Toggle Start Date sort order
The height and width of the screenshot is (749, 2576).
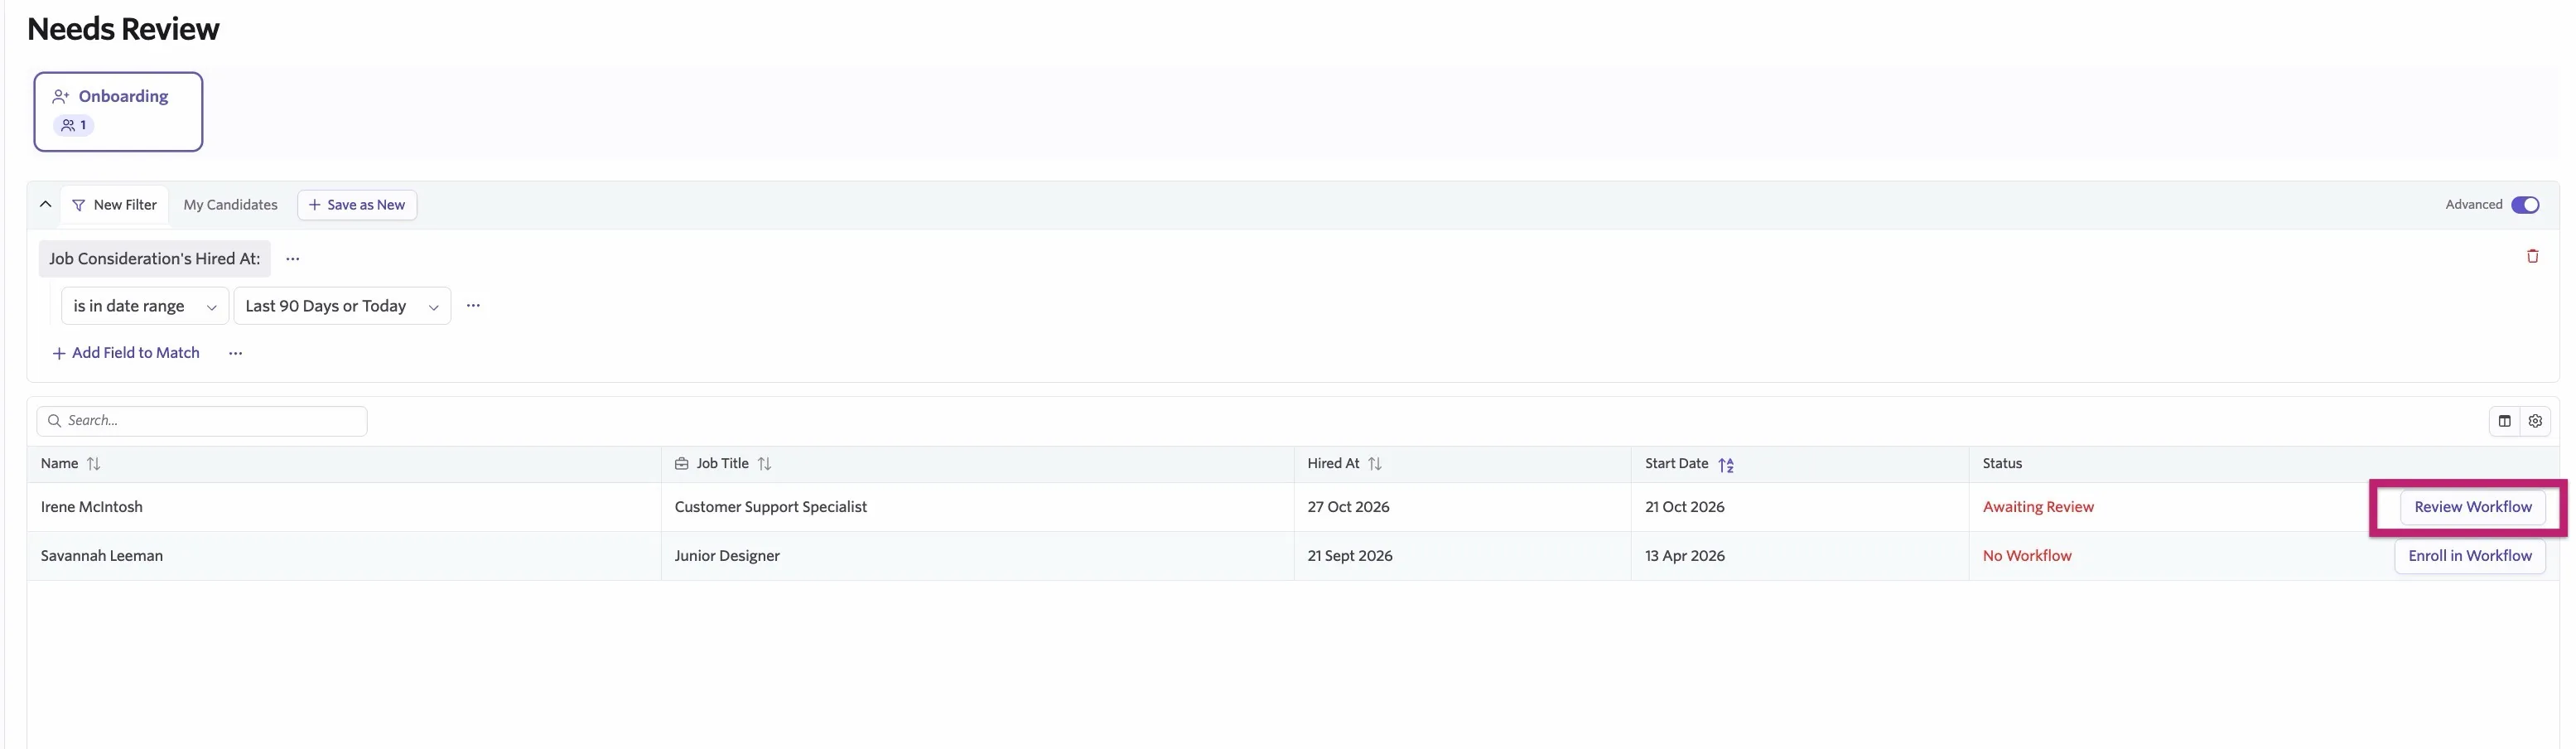(x=1726, y=465)
